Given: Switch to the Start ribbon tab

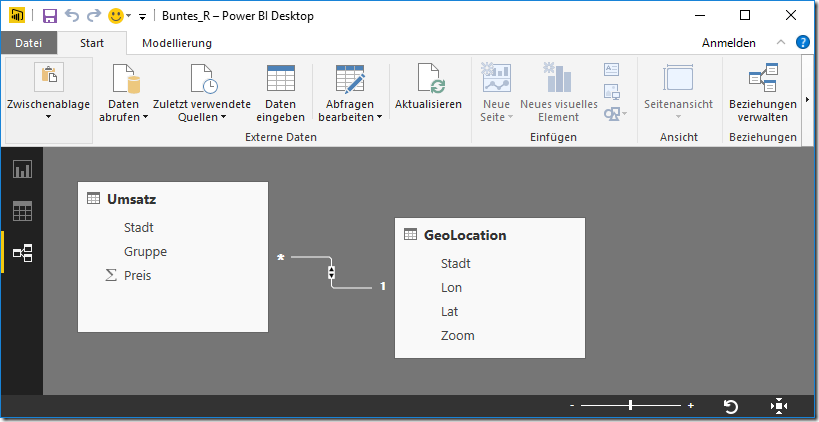Looking at the screenshot, I should pyautogui.click(x=92, y=43).
